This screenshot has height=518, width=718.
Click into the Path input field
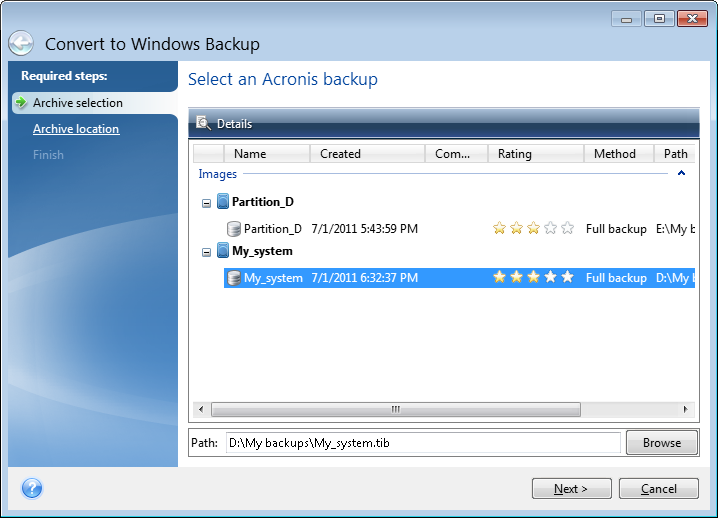pyautogui.click(x=423, y=443)
